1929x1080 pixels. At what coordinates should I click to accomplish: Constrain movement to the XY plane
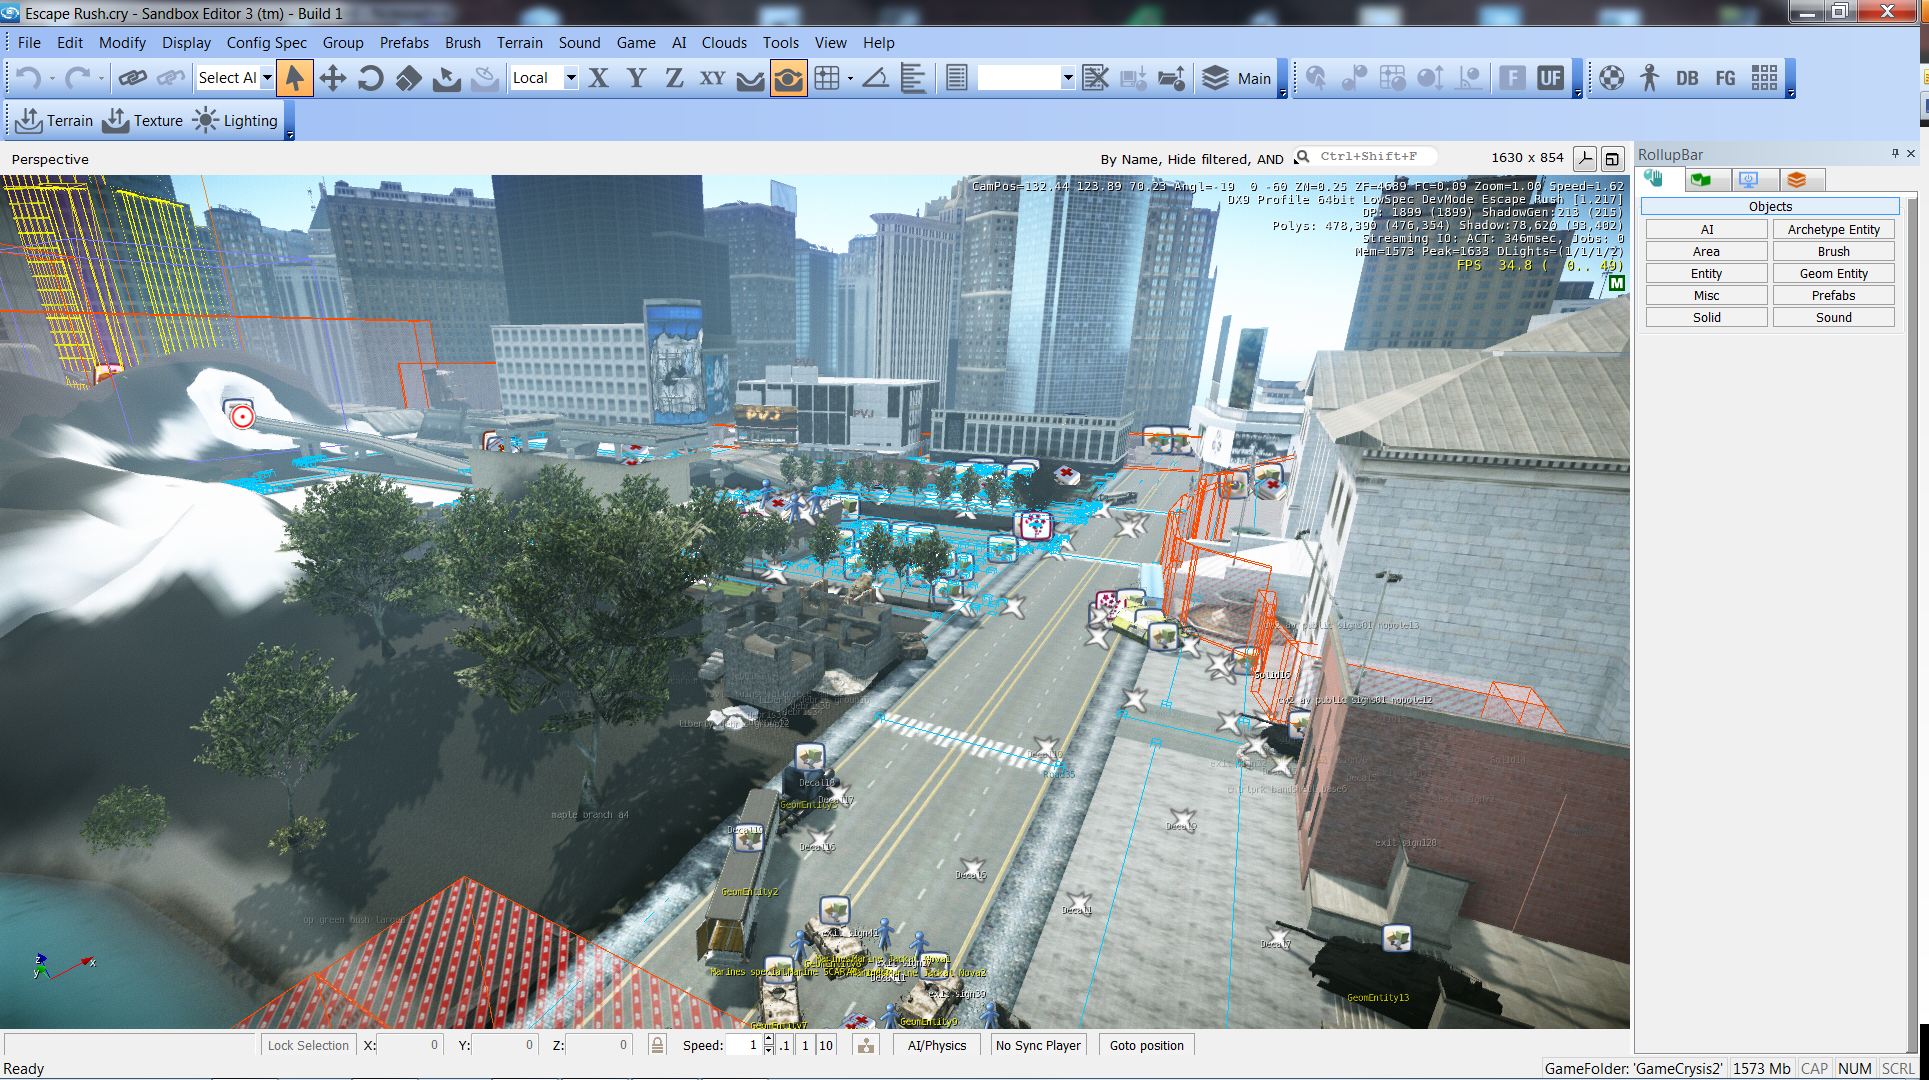pyautogui.click(x=712, y=78)
